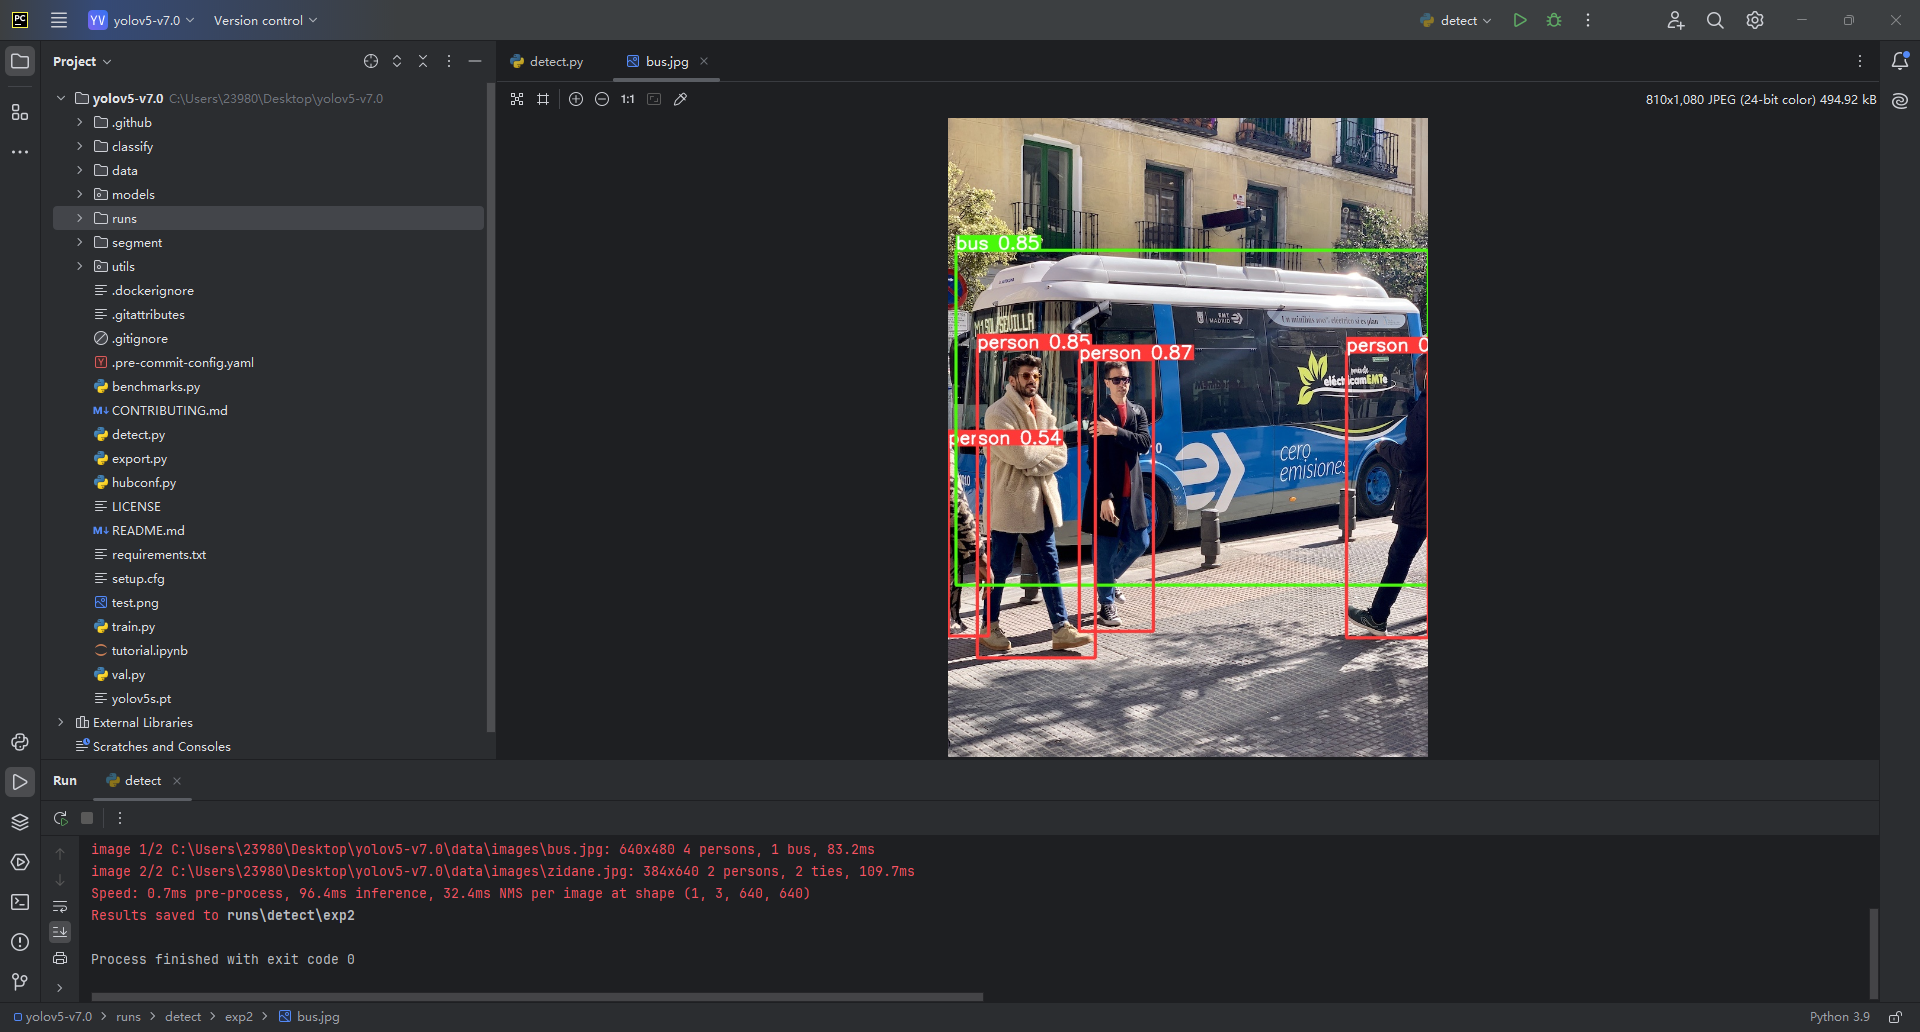The width and height of the screenshot is (1920, 1032).
Task: Click the color picker pipette icon
Action: (x=680, y=99)
